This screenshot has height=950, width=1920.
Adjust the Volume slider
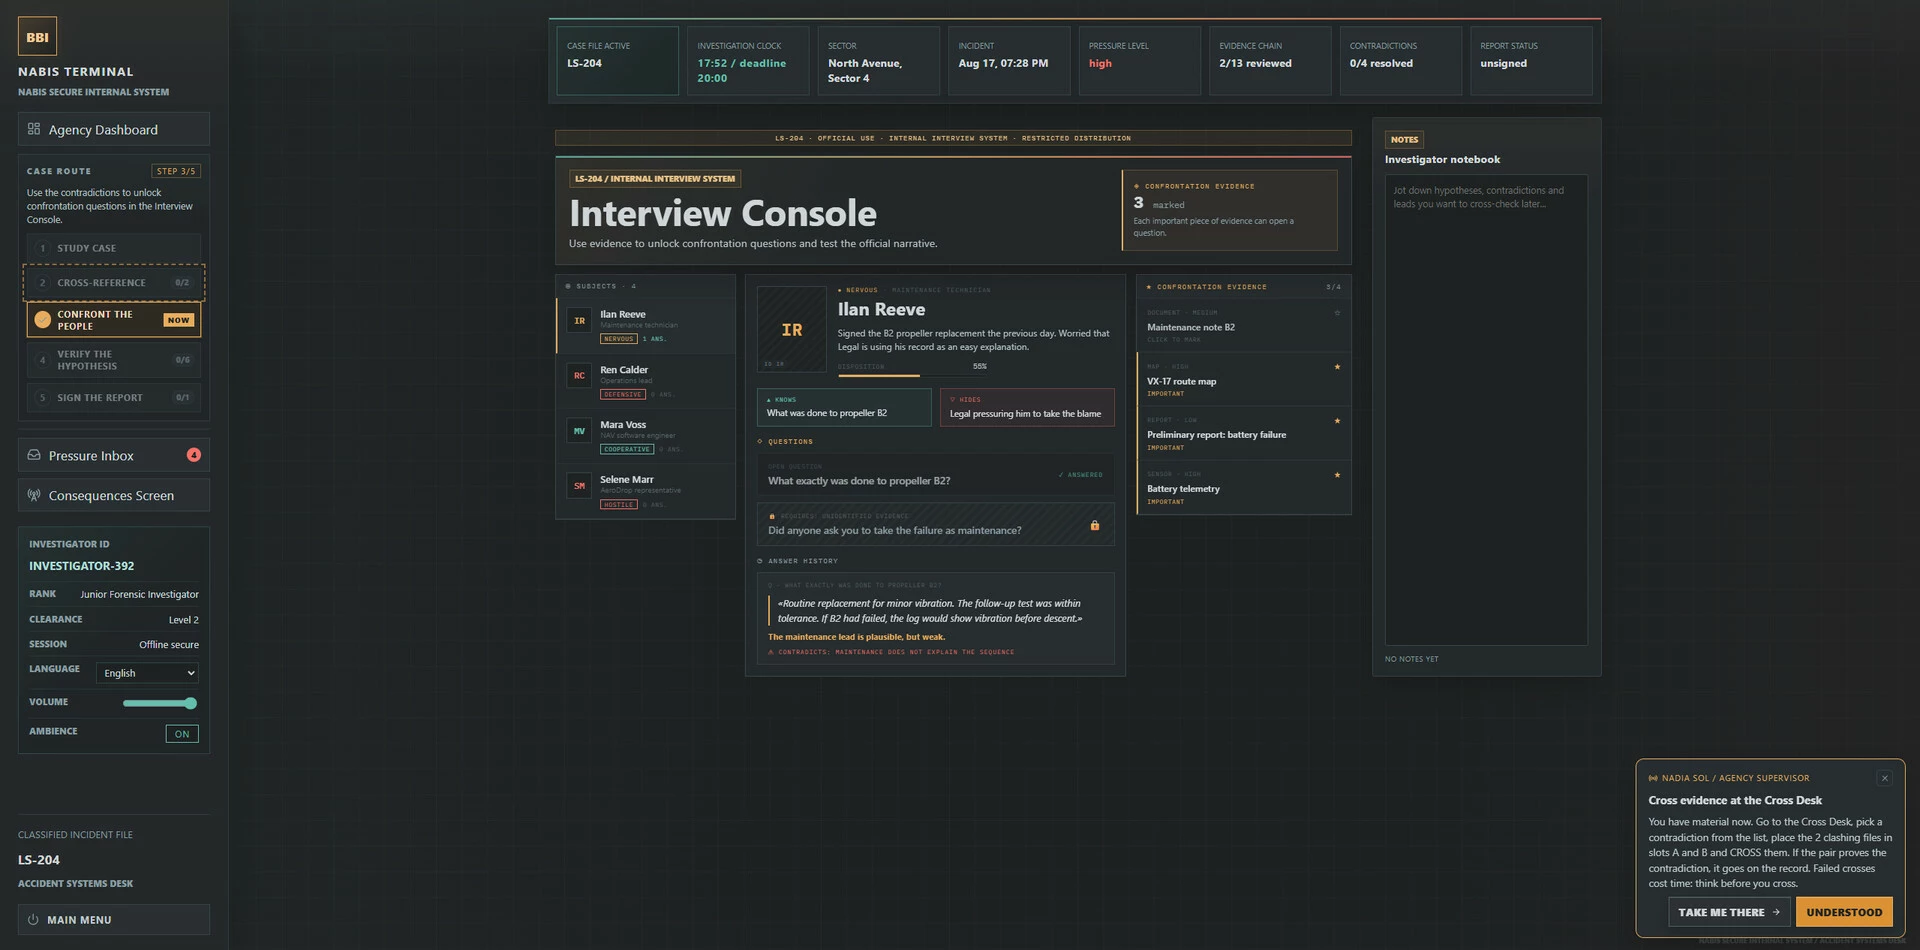160,703
